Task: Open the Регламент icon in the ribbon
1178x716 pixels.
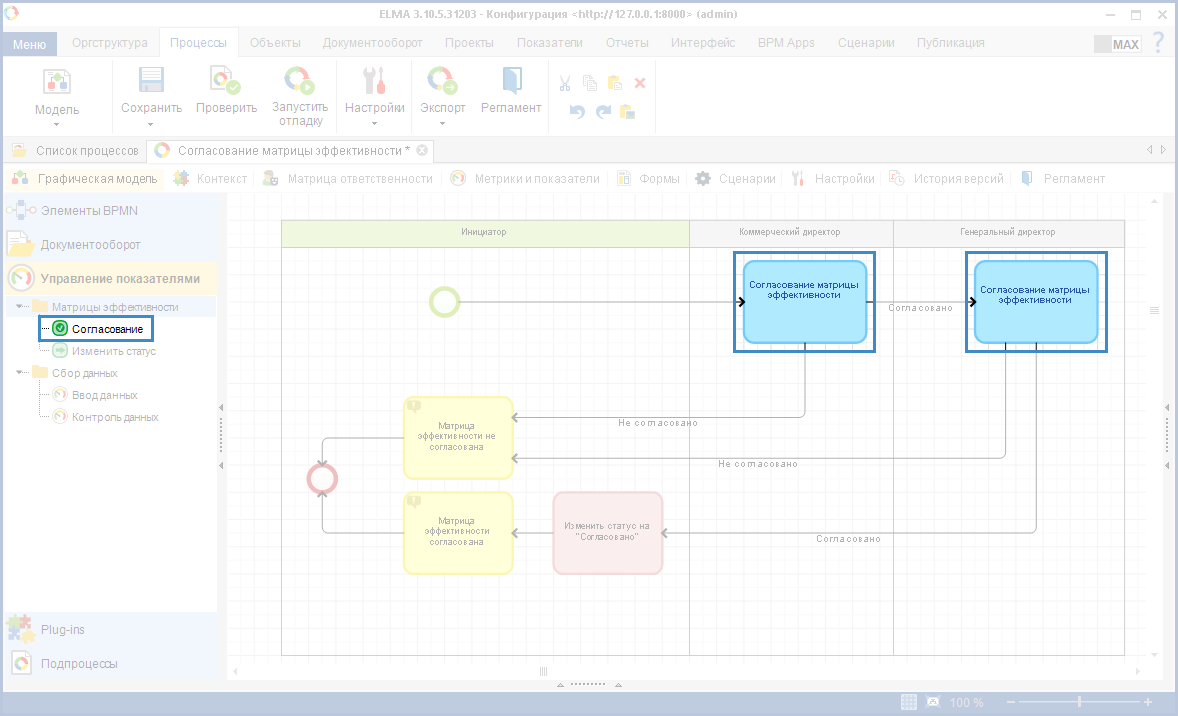Action: click(x=511, y=82)
